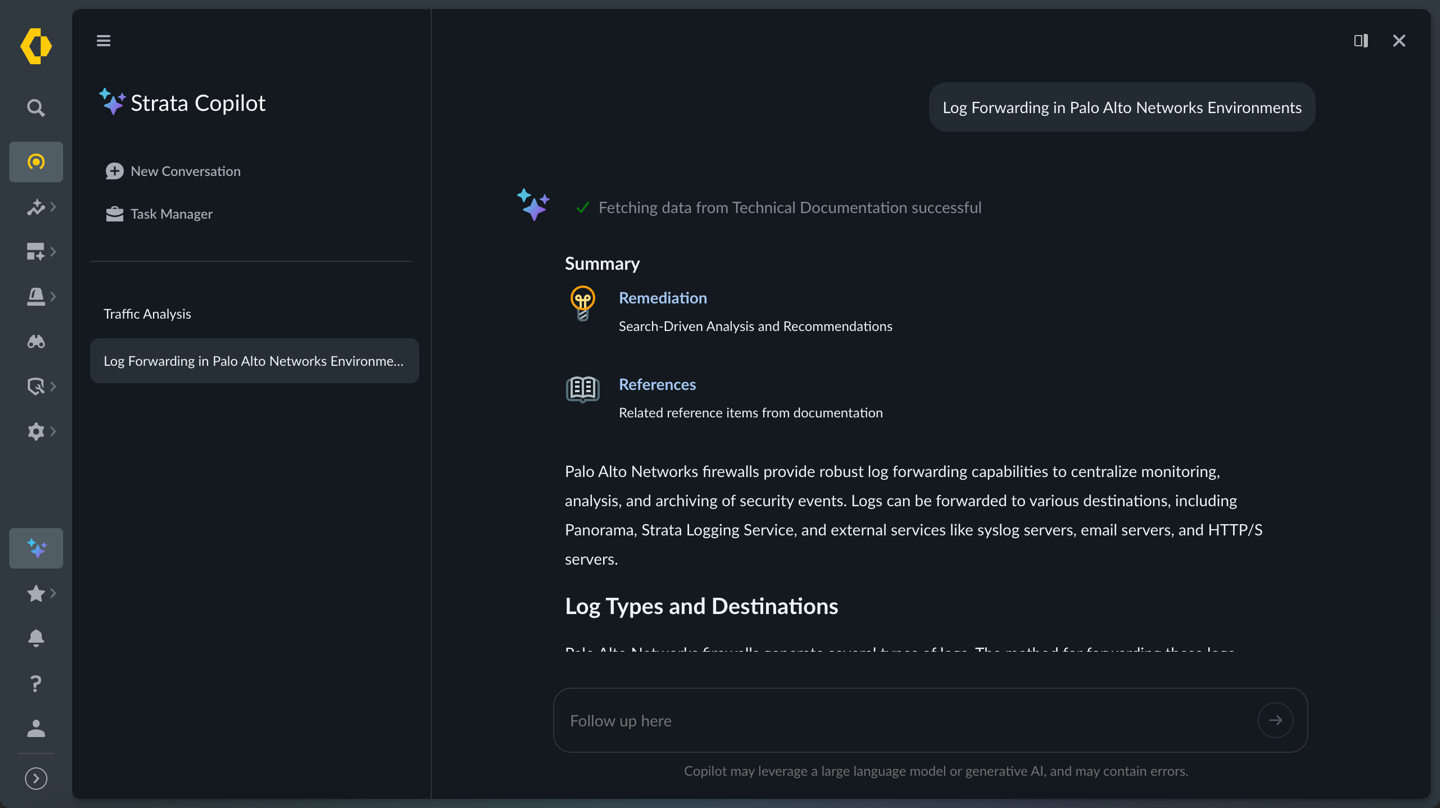This screenshot has height=808, width=1440.
Task: Open the Strata Copilot sparkle sidebar icon
Action: [36, 548]
